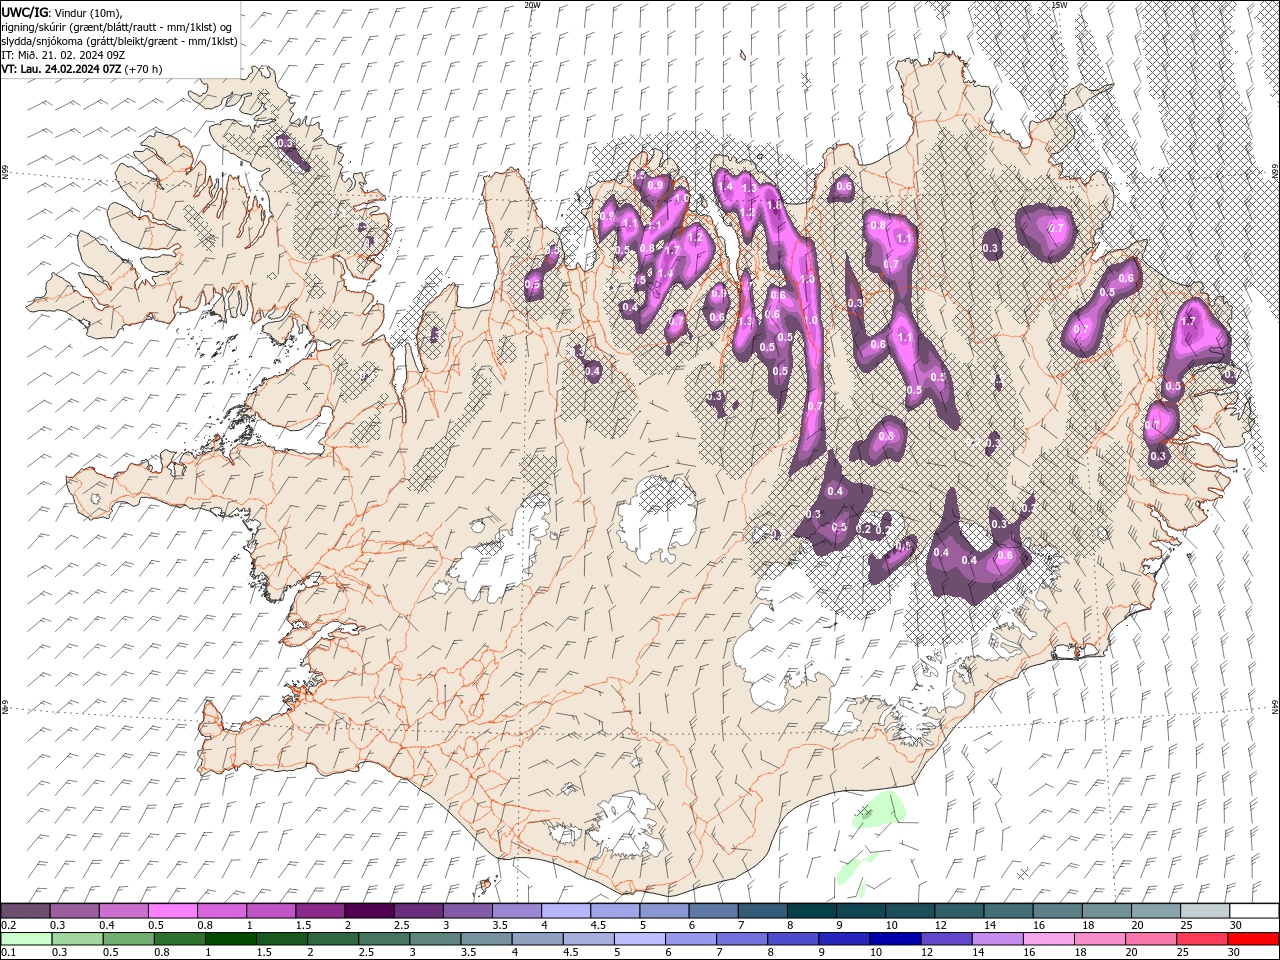Select the 12 swatch in upper legend row

tap(959, 911)
